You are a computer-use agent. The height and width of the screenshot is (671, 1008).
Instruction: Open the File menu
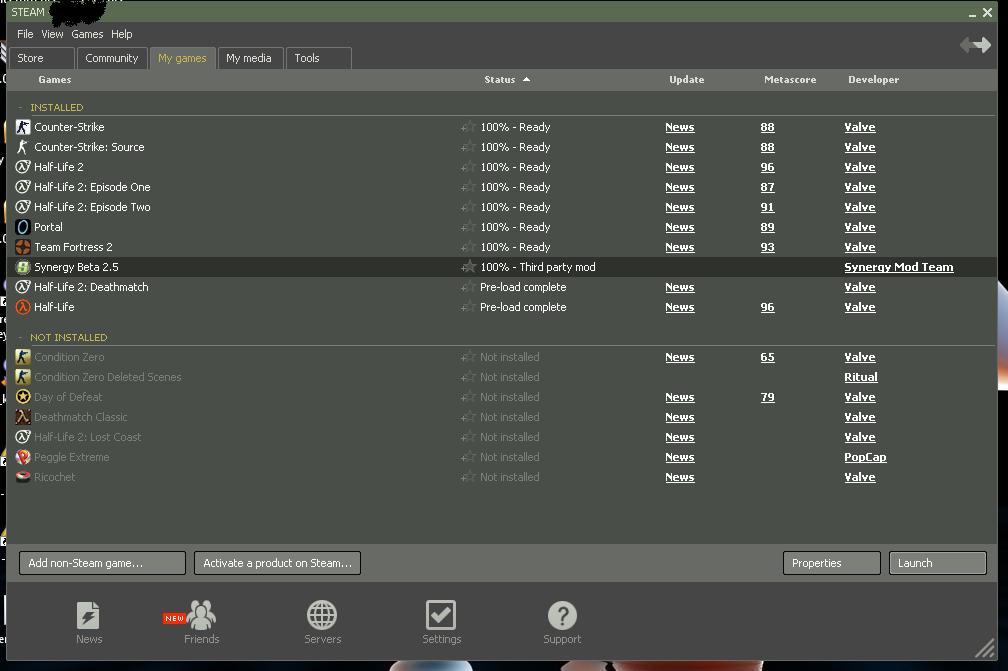coord(25,34)
